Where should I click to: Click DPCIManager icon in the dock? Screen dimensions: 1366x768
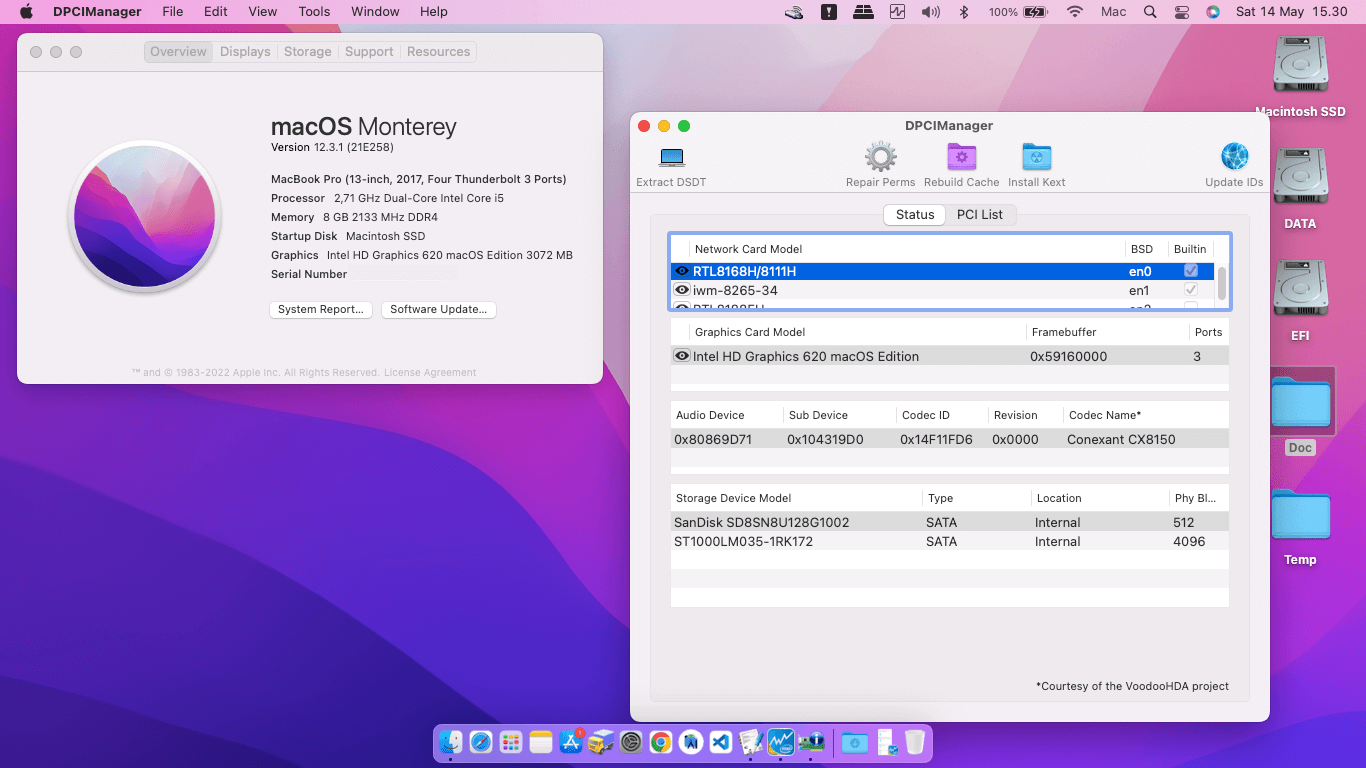tap(810, 742)
